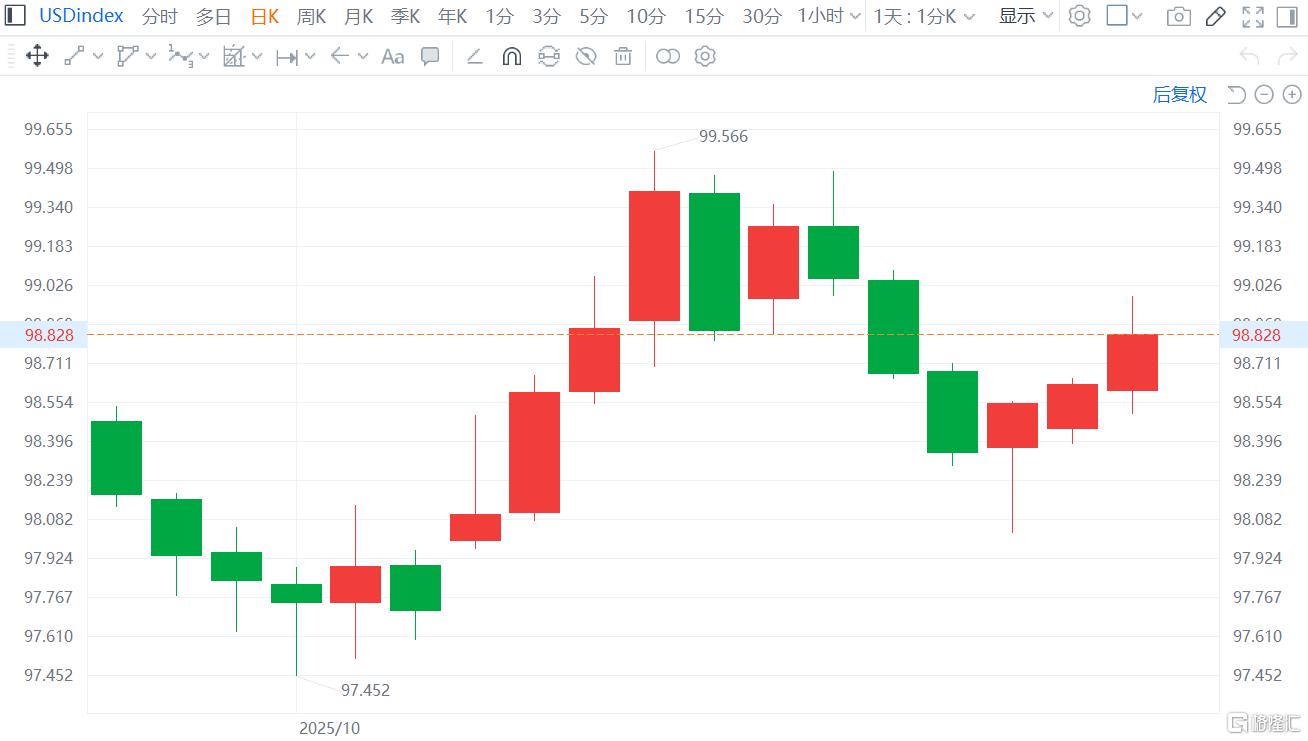Toggle hide drawings eye icon
Image resolution: width=1308 pixels, height=741 pixels.
[x=586, y=56]
